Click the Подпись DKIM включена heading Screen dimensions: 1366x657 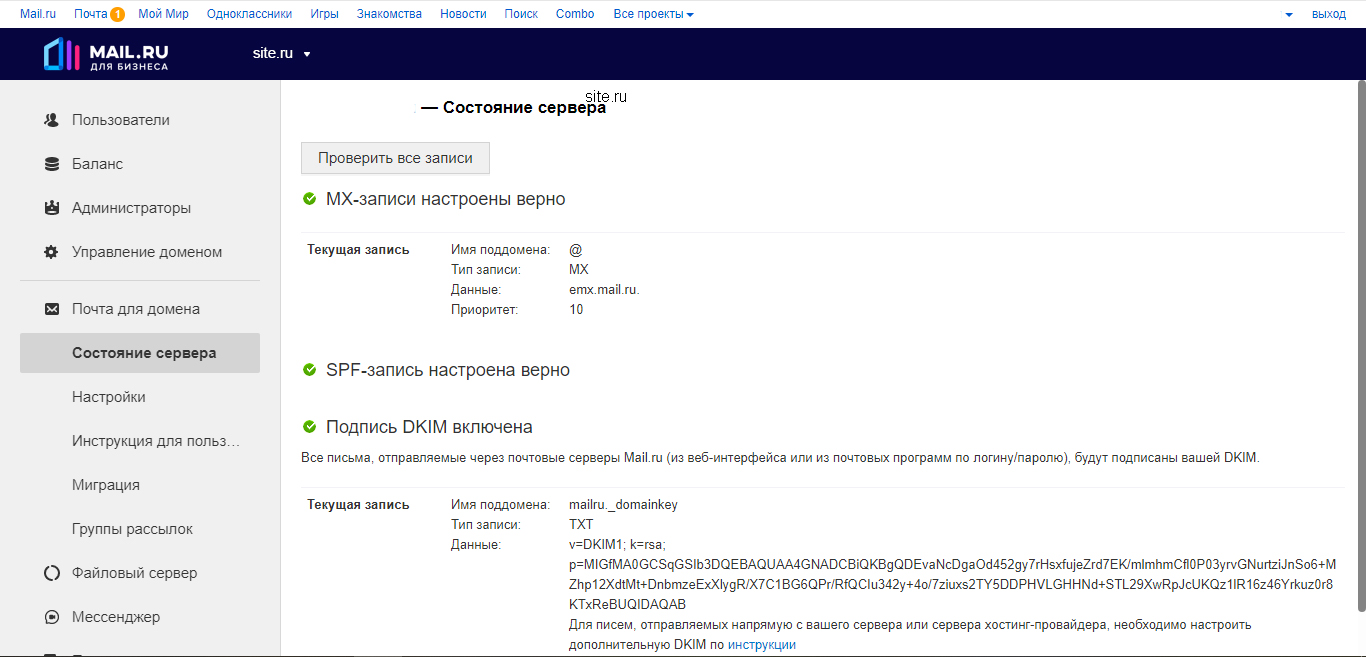429,427
